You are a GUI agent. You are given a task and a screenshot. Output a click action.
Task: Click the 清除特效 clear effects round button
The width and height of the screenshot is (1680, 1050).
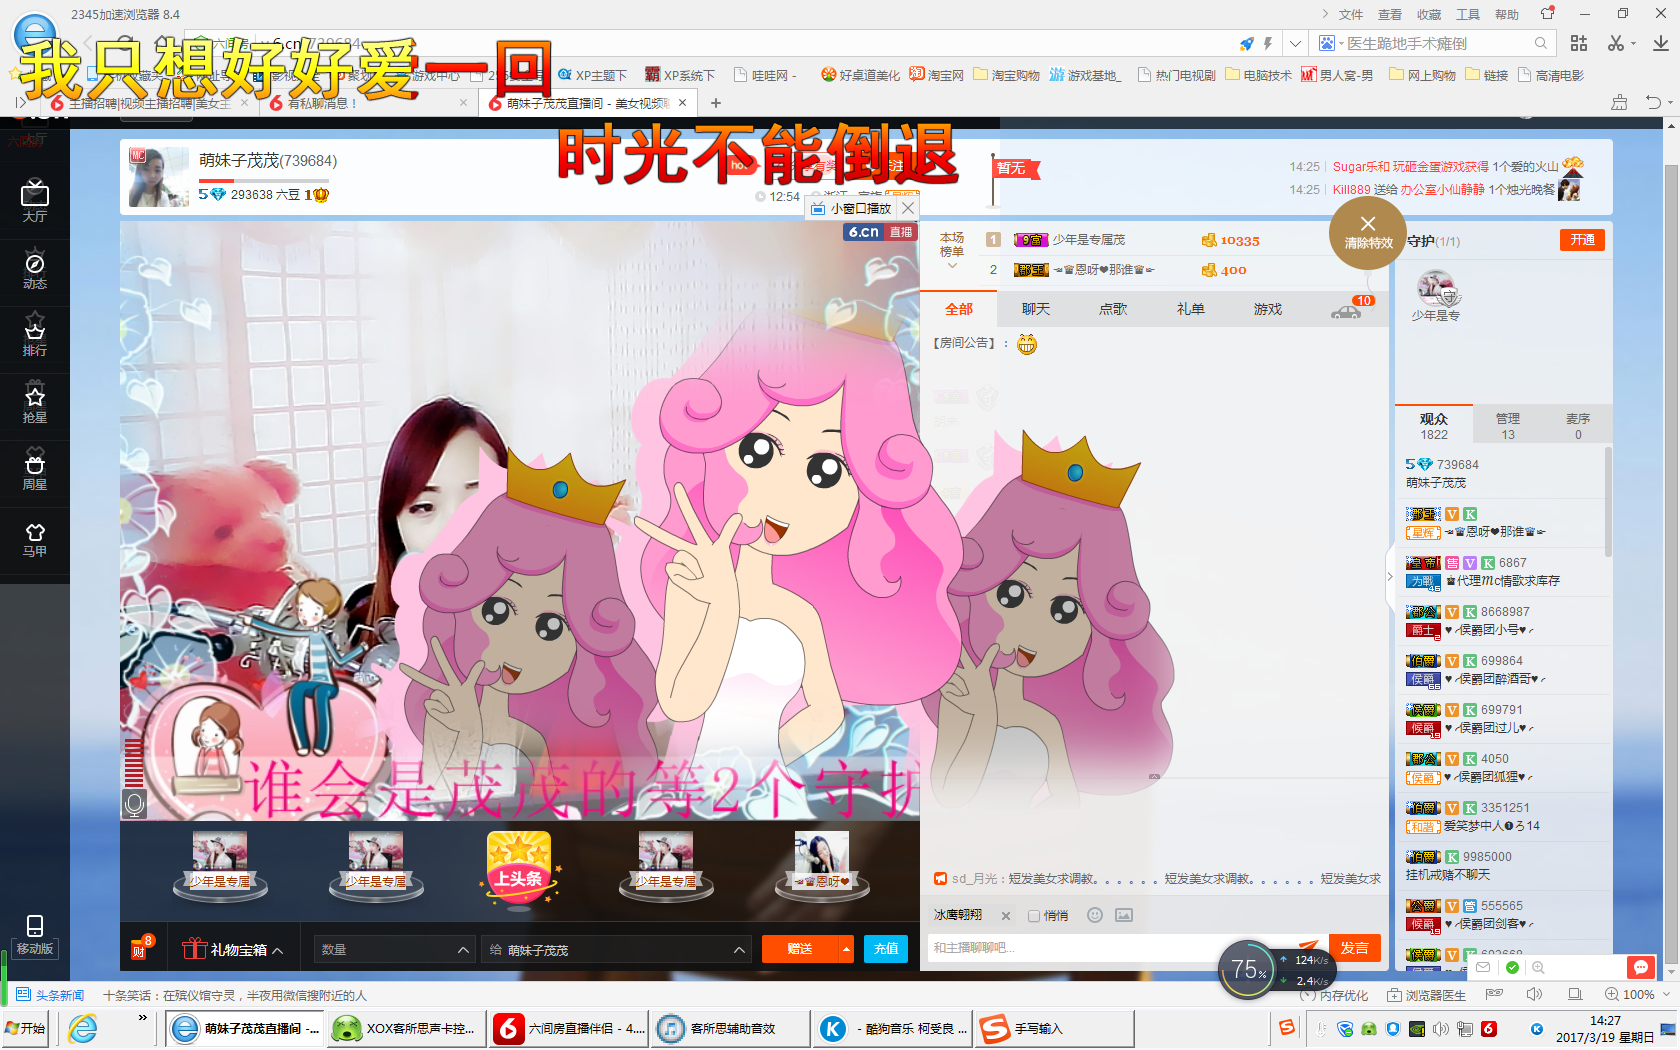pos(1368,232)
